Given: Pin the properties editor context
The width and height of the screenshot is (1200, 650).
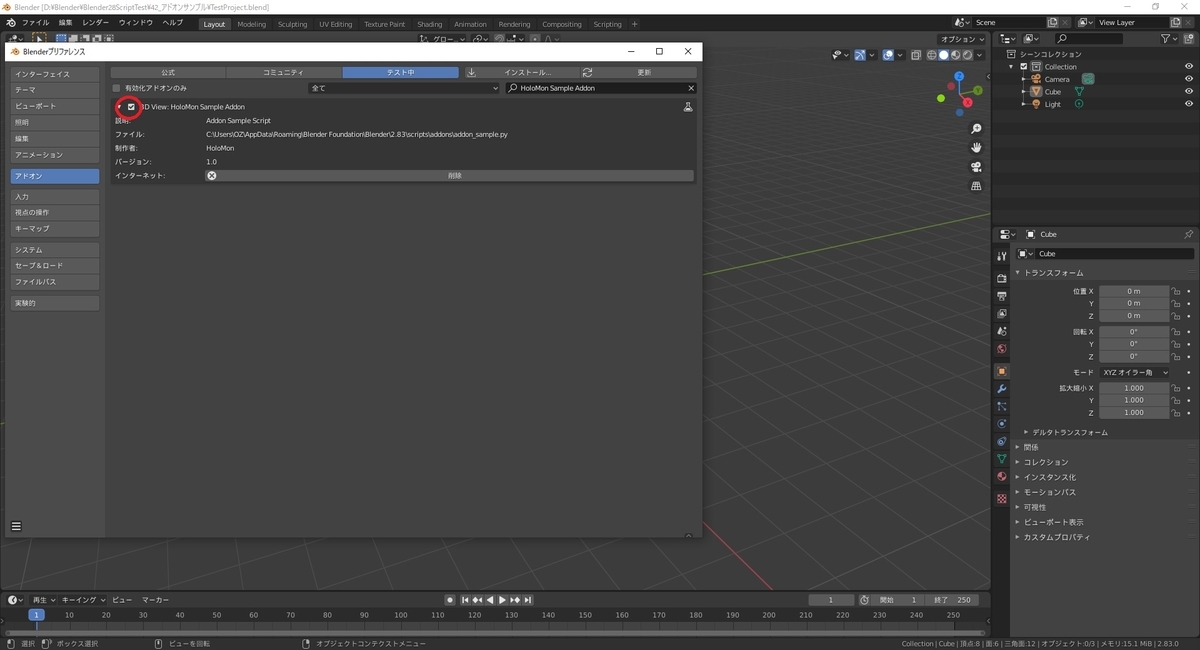Looking at the screenshot, I should tap(1188, 234).
